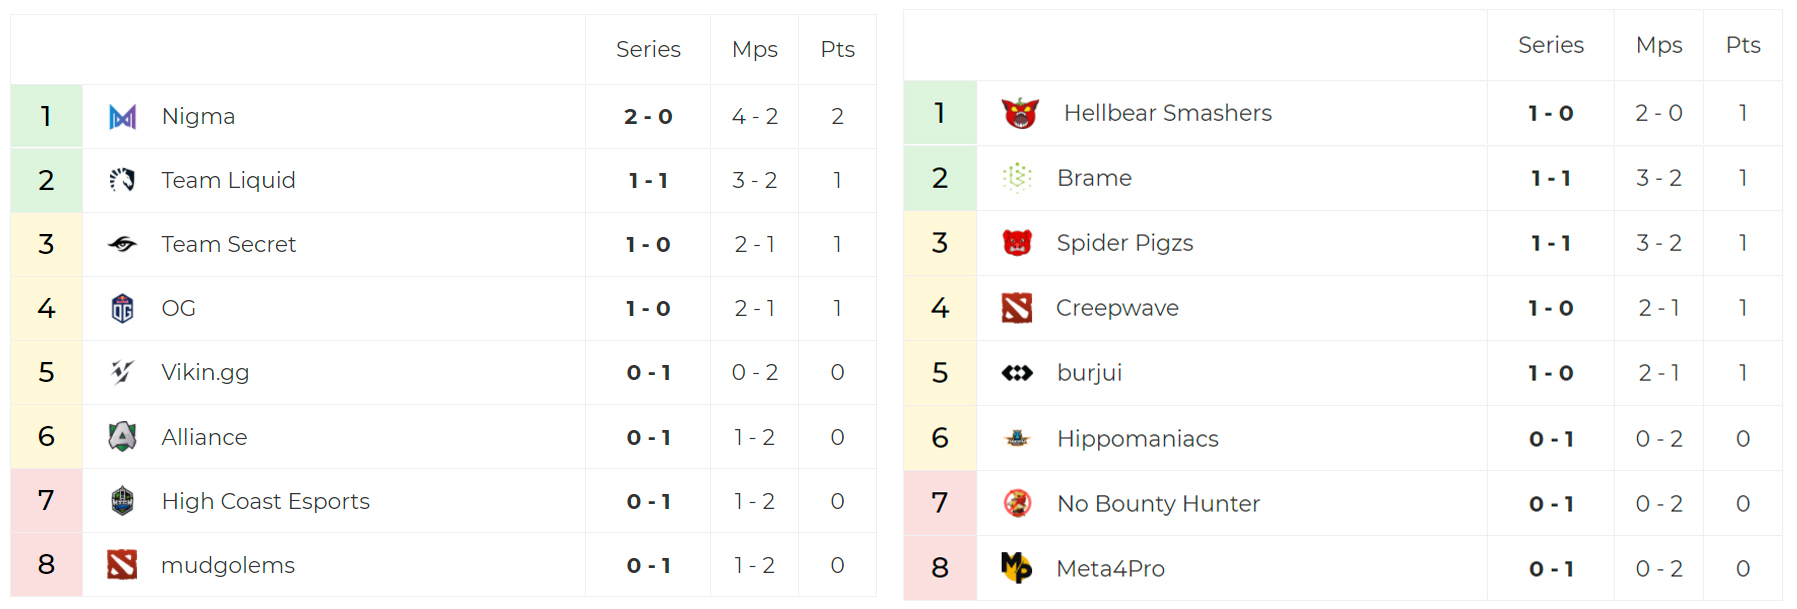Click the right table Mps column header
The width and height of the screenshot is (1797, 609).
[1659, 45]
